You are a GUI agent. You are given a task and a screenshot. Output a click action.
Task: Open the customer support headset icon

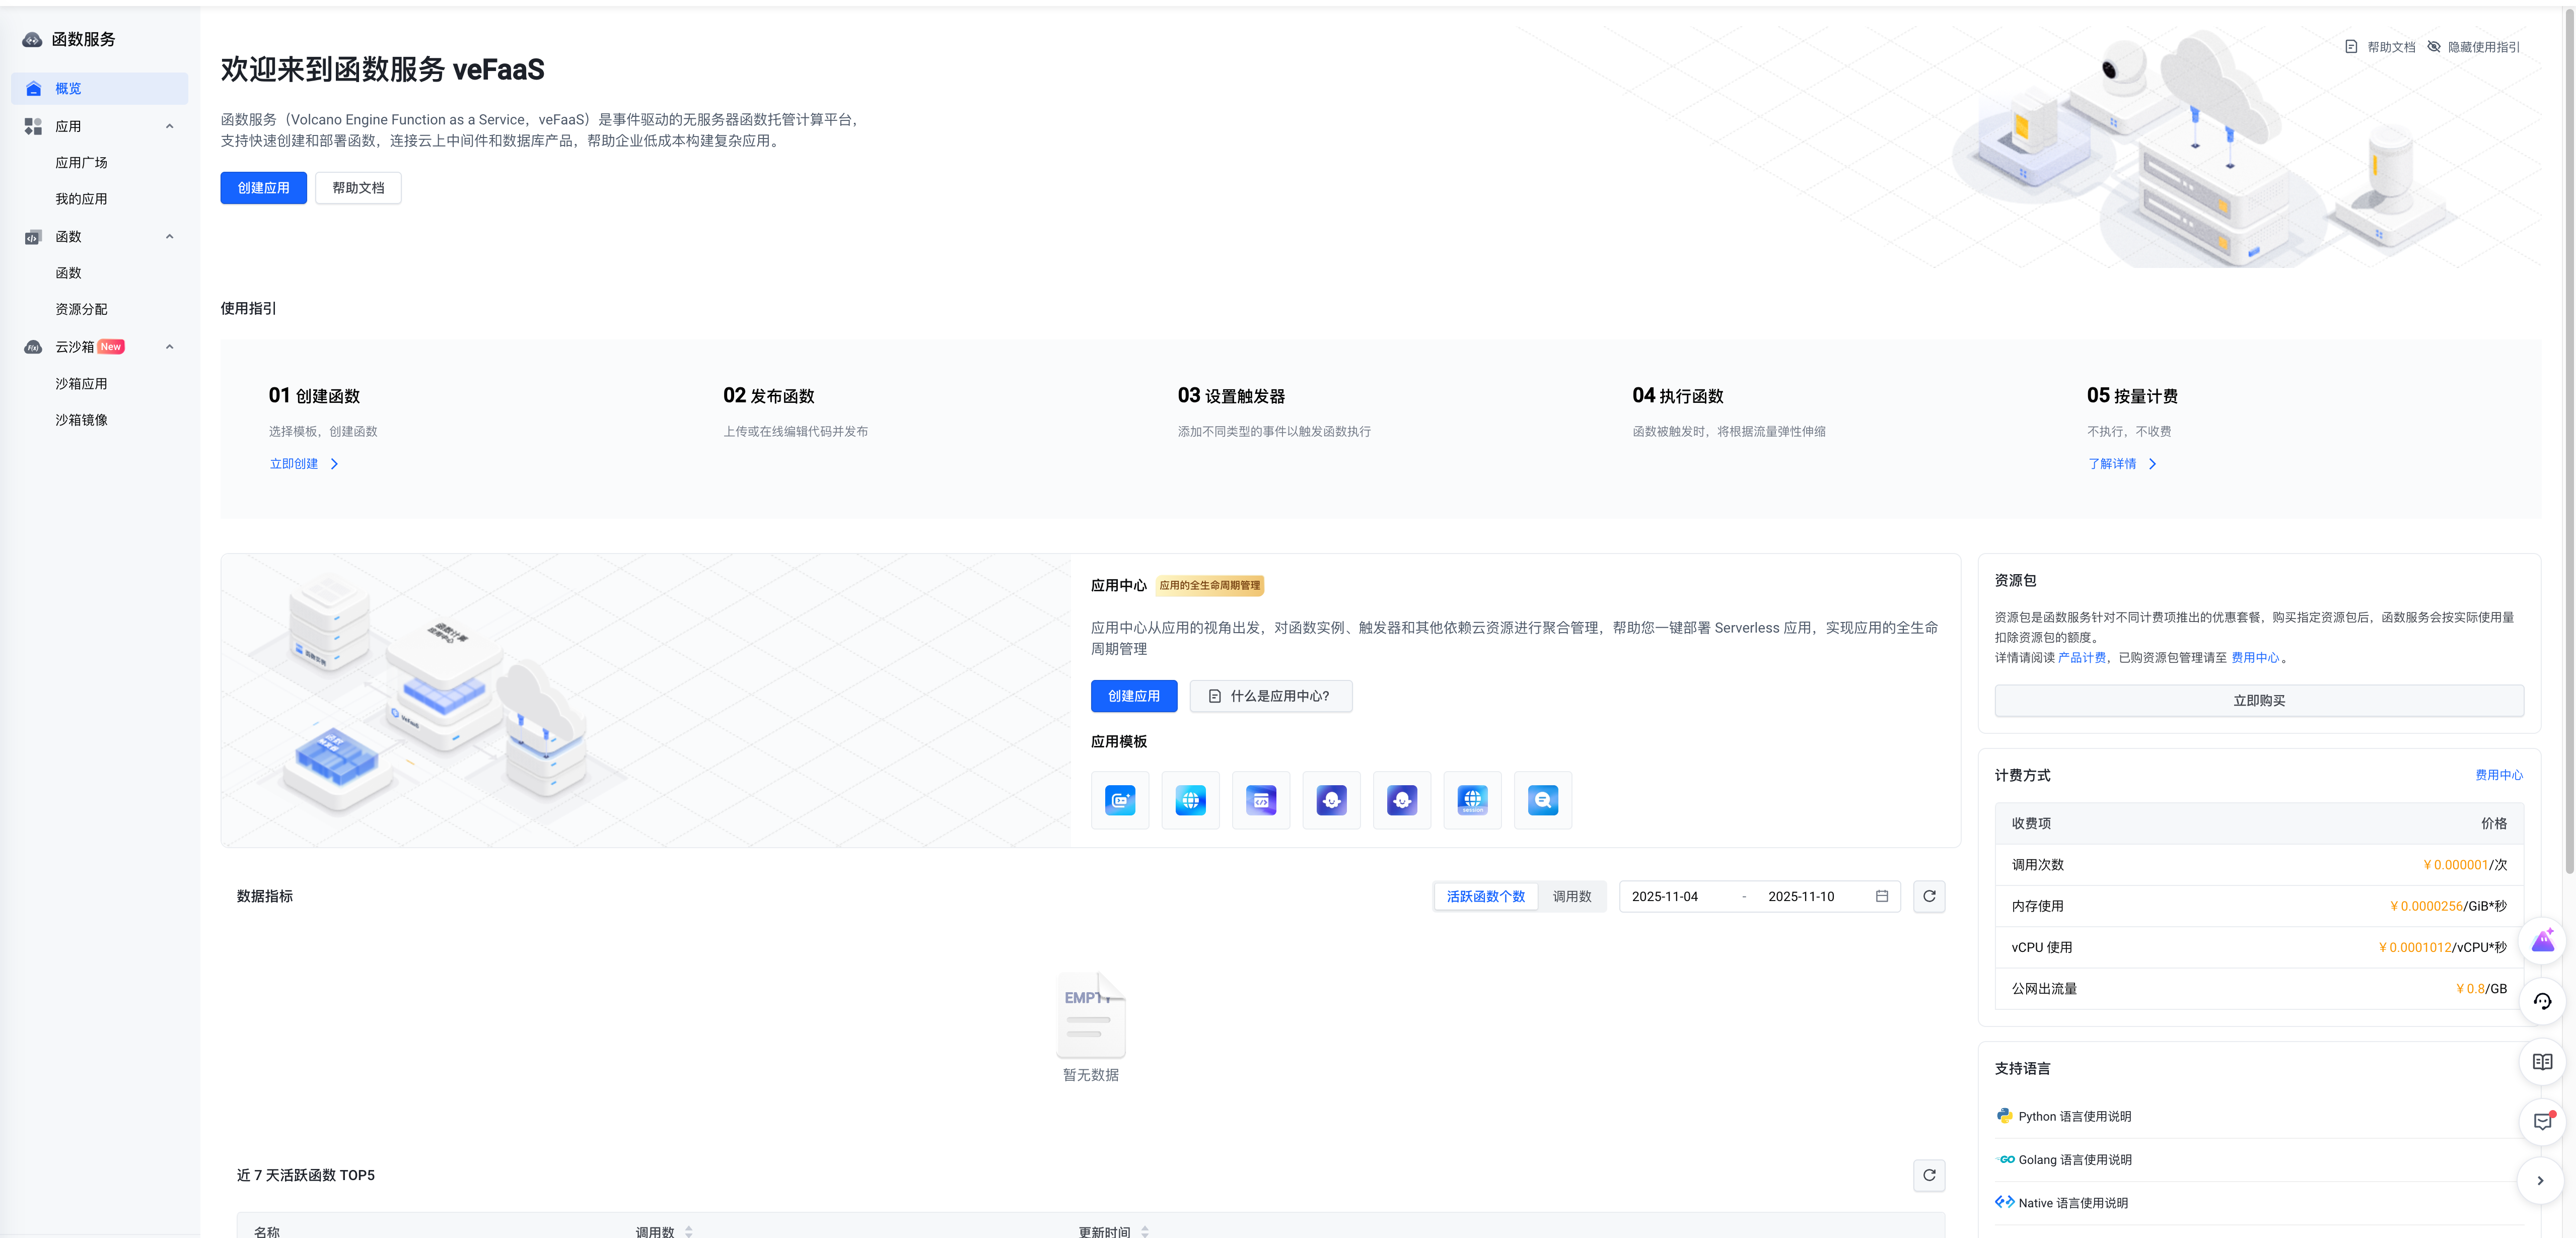(2542, 1002)
